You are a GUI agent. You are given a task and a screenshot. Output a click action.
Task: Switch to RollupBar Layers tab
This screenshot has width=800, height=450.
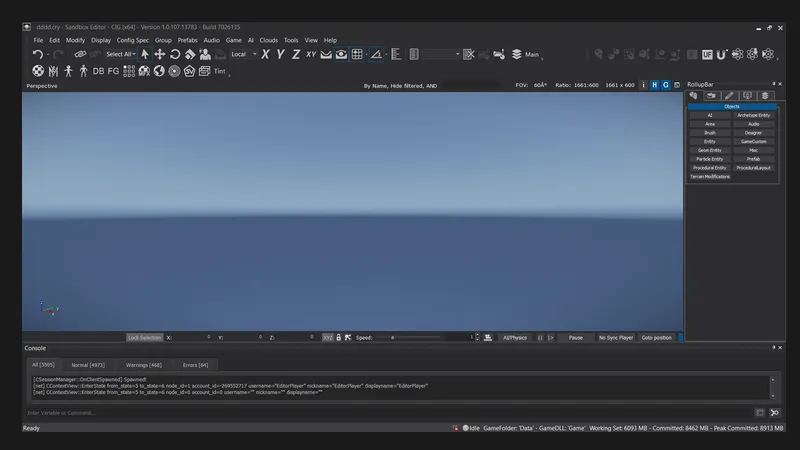click(765, 95)
